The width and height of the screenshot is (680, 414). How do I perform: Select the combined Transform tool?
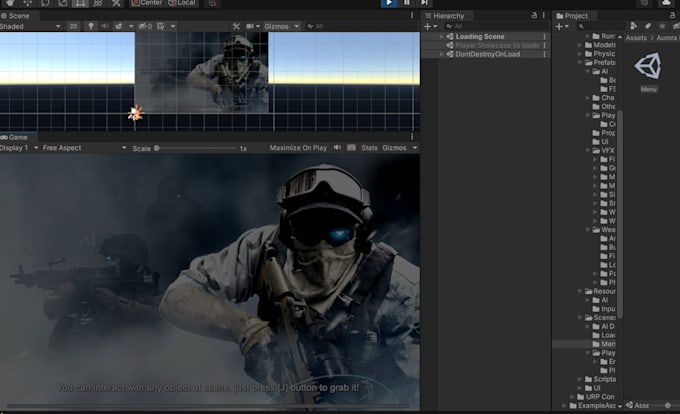coord(98,3)
